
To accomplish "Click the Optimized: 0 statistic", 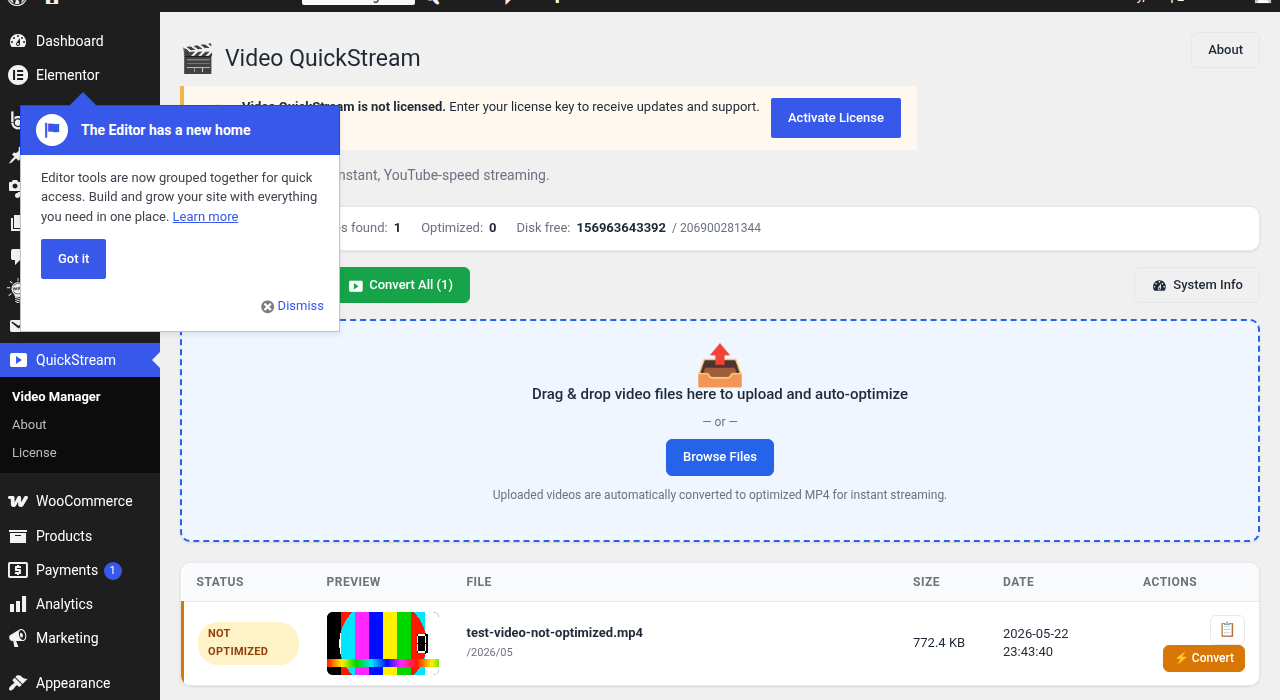I will 459,228.
